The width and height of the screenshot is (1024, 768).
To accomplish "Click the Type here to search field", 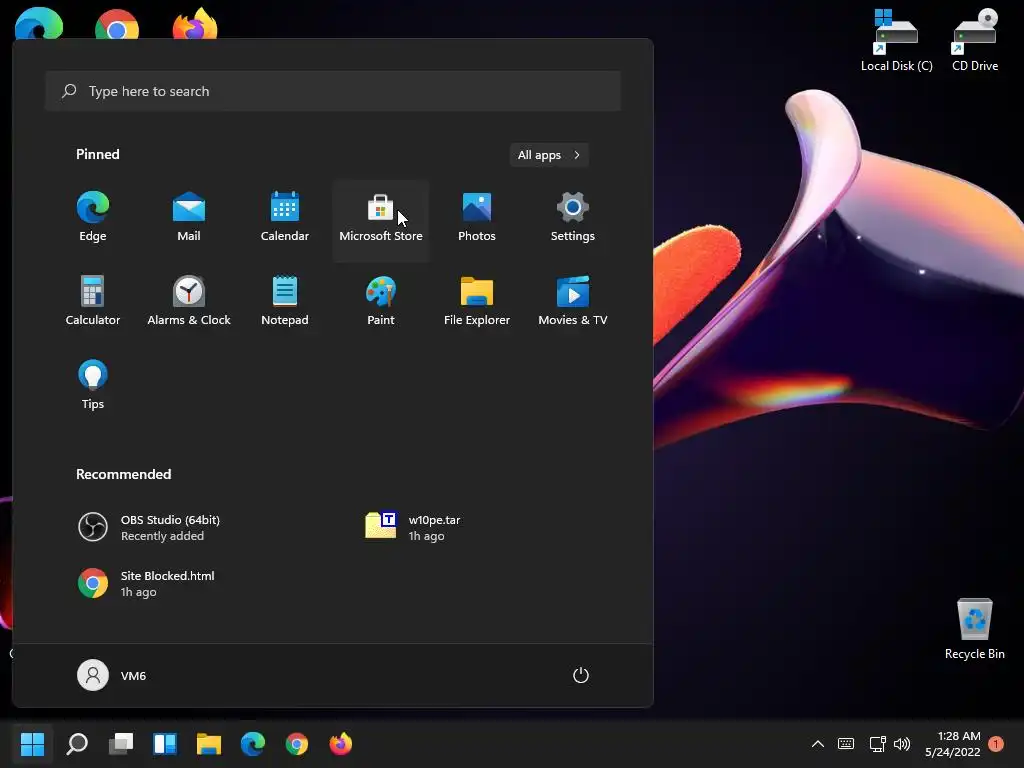I will 333,91.
